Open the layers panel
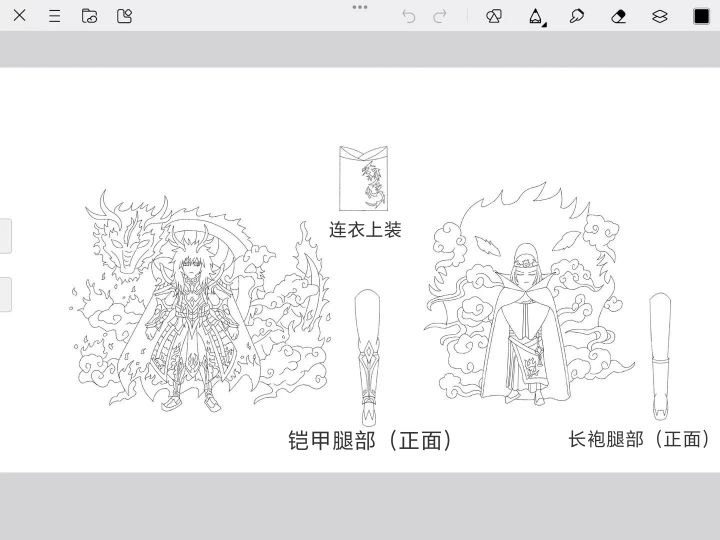 point(660,17)
